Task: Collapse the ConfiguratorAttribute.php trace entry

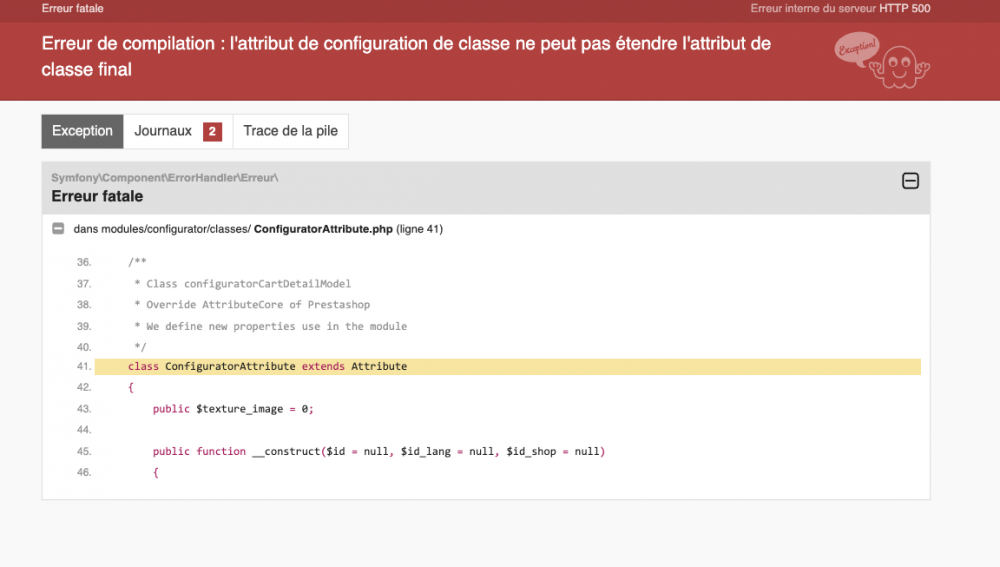Action: pyautogui.click(x=58, y=229)
